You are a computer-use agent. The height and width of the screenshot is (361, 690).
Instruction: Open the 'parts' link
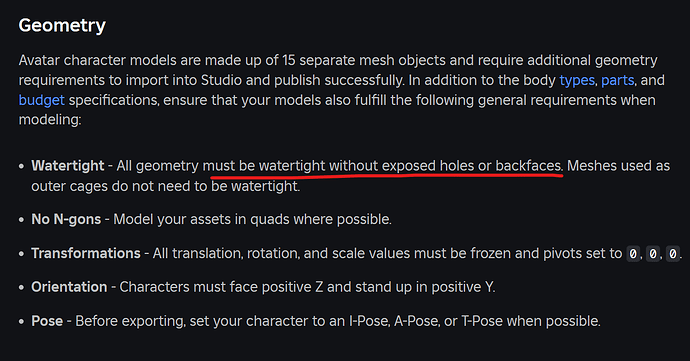(617, 81)
